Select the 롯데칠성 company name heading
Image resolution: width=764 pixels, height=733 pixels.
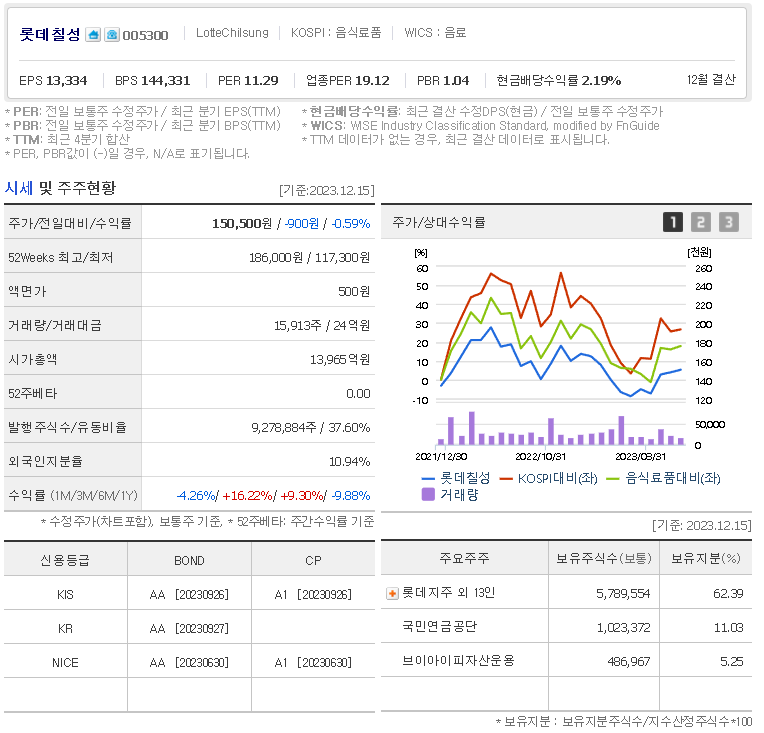click(x=50, y=34)
